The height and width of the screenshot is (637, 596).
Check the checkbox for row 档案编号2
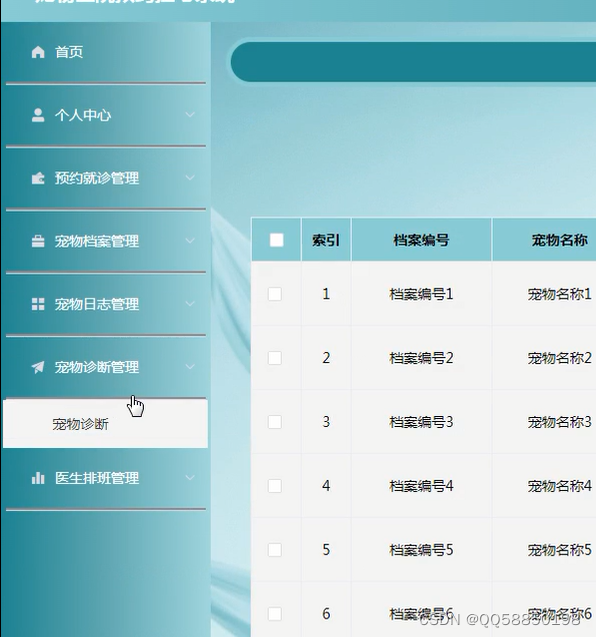point(275,358)
